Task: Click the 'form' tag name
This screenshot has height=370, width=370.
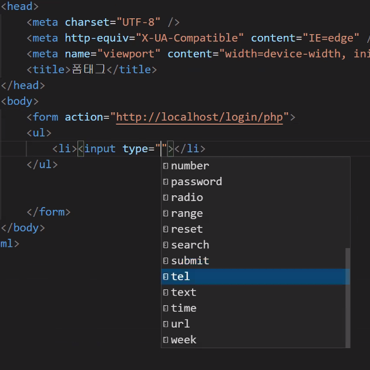Action: (x=45, y=117)
